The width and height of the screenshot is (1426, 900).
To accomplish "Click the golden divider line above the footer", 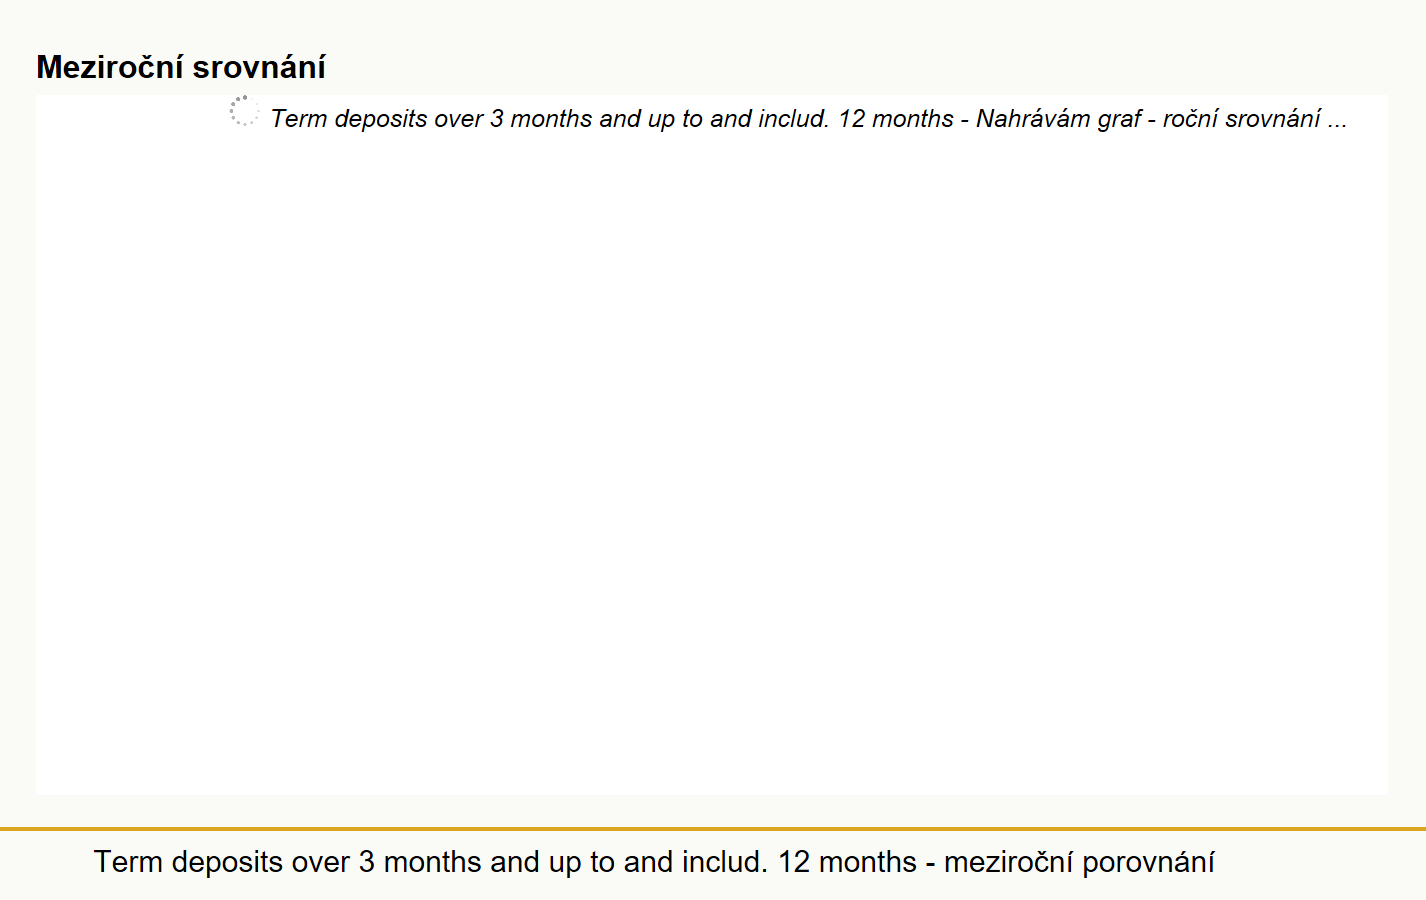I will click(713, 829).
